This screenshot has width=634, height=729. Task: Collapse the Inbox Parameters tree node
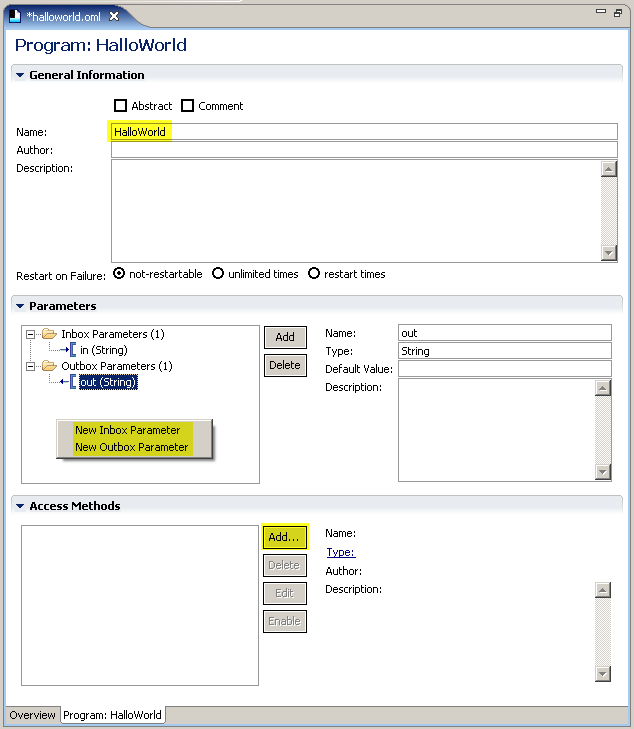click(30, 334)
